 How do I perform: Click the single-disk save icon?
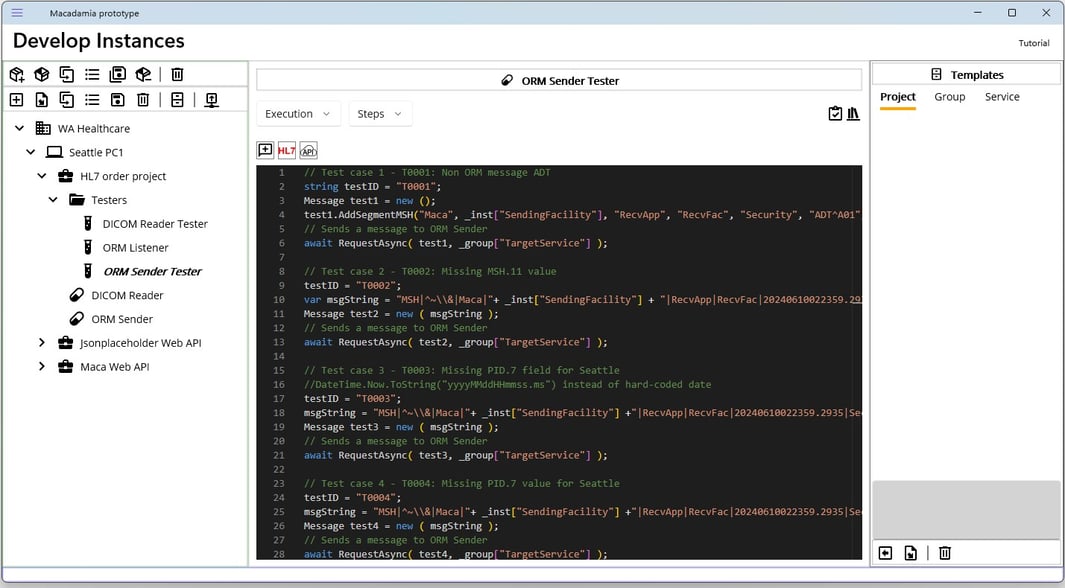(x=118, y=100)
